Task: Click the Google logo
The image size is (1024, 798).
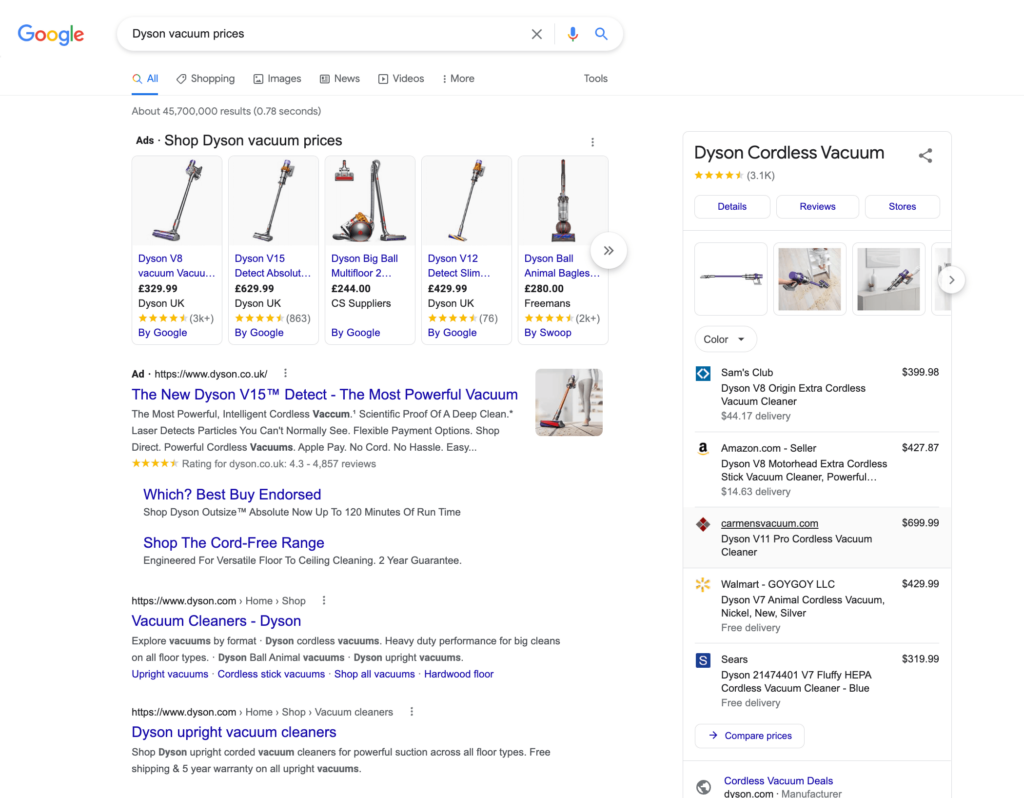Action: 50,34
